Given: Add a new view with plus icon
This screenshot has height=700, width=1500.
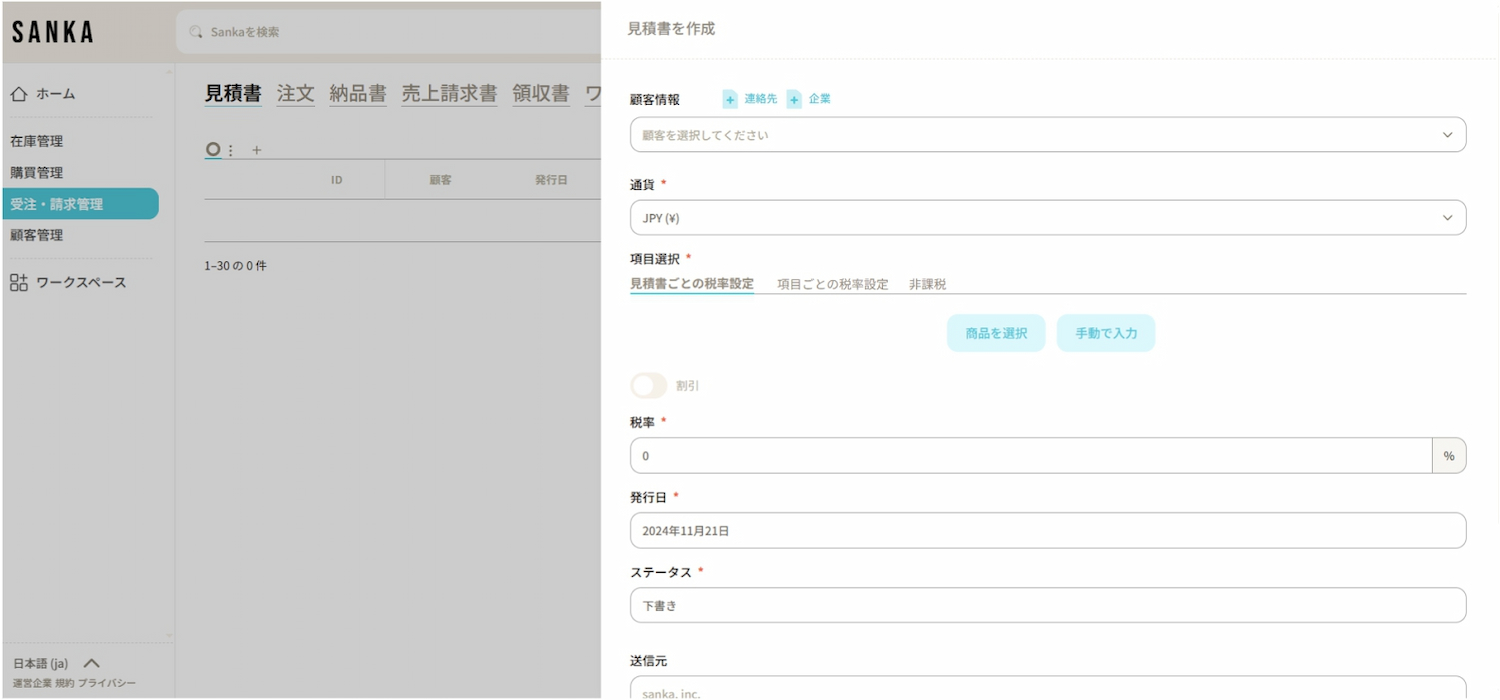Looking at the screenshot, I should tap(256, 150).
